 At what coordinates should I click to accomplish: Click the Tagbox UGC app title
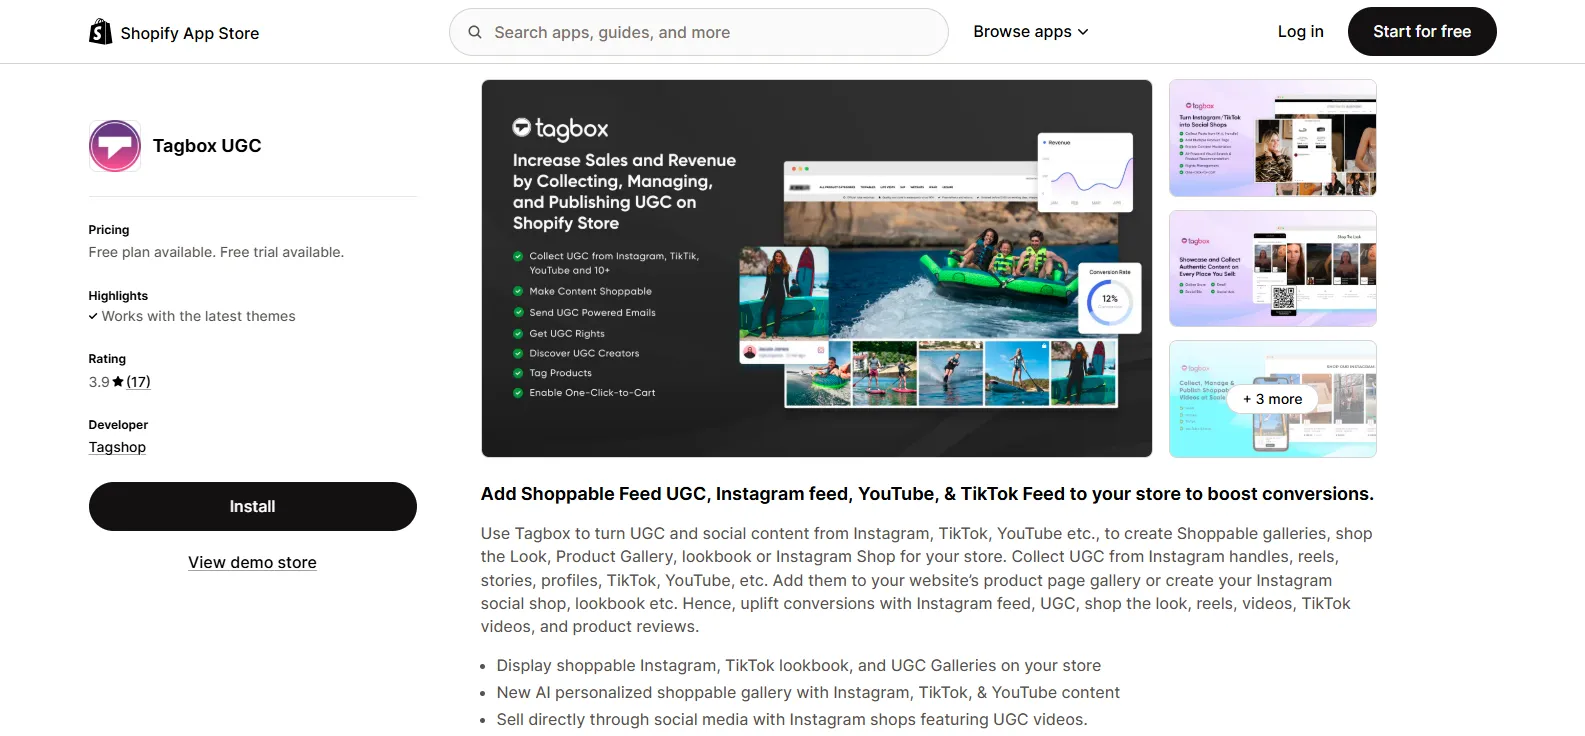pyautogui.click(x=207, y=146)
